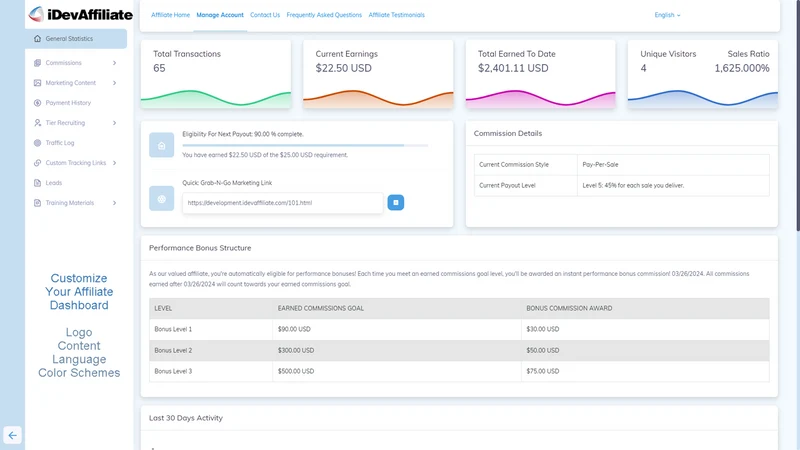Click the $300.00 USD goal cell
This screenshot has width=800, height=450.
coord(396,351)
